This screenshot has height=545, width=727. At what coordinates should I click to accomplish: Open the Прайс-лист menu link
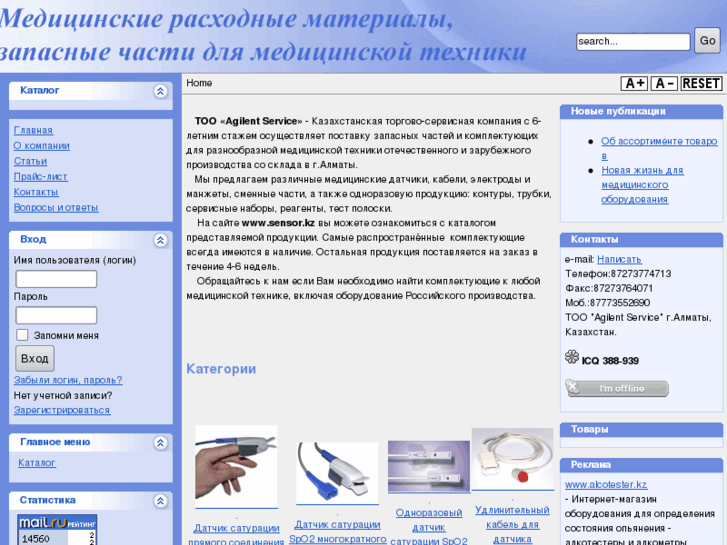pyautogui.click(x=40, y=177)
